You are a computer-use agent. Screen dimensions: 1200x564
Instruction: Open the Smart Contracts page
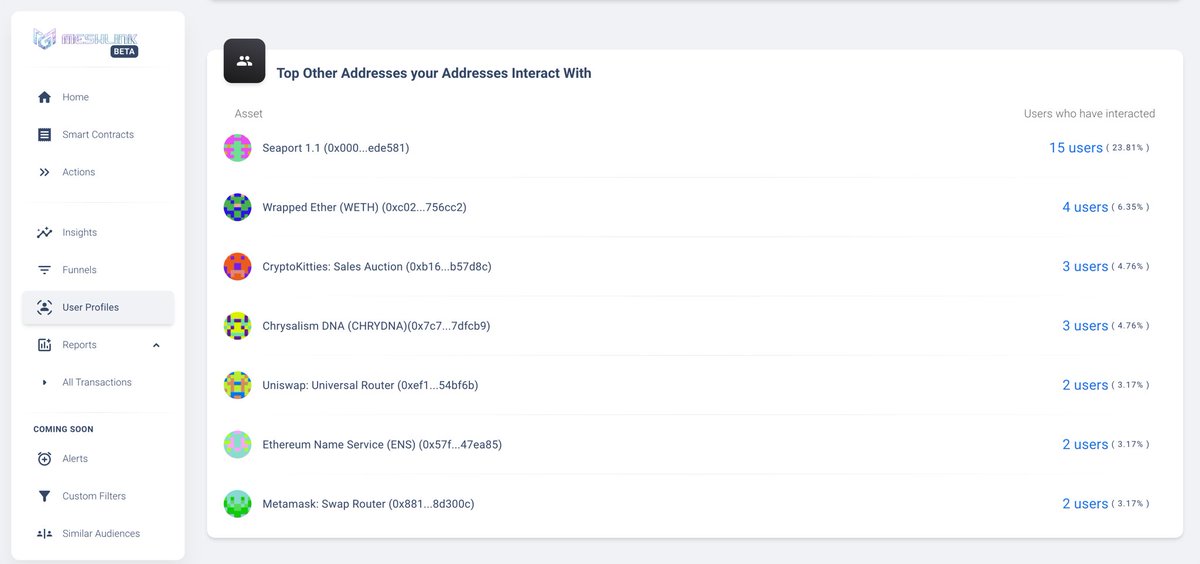[x=98, y=135]
